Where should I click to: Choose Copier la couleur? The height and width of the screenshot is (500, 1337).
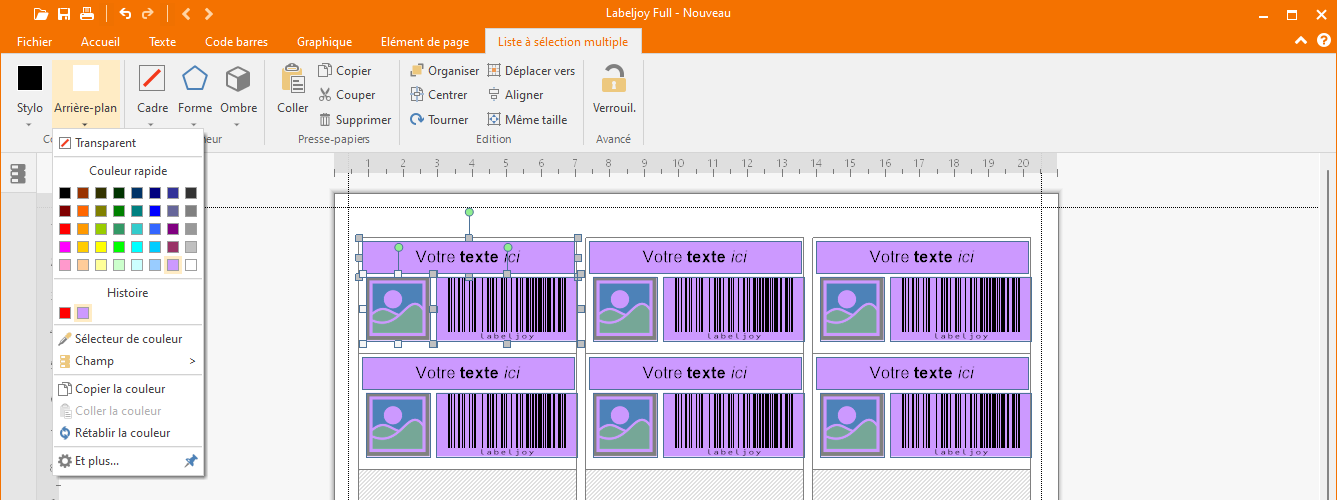pos(128,389)
